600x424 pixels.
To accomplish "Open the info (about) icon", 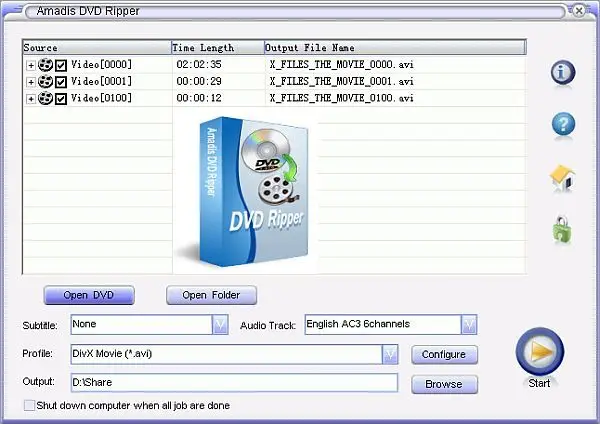I will (562, 72).
